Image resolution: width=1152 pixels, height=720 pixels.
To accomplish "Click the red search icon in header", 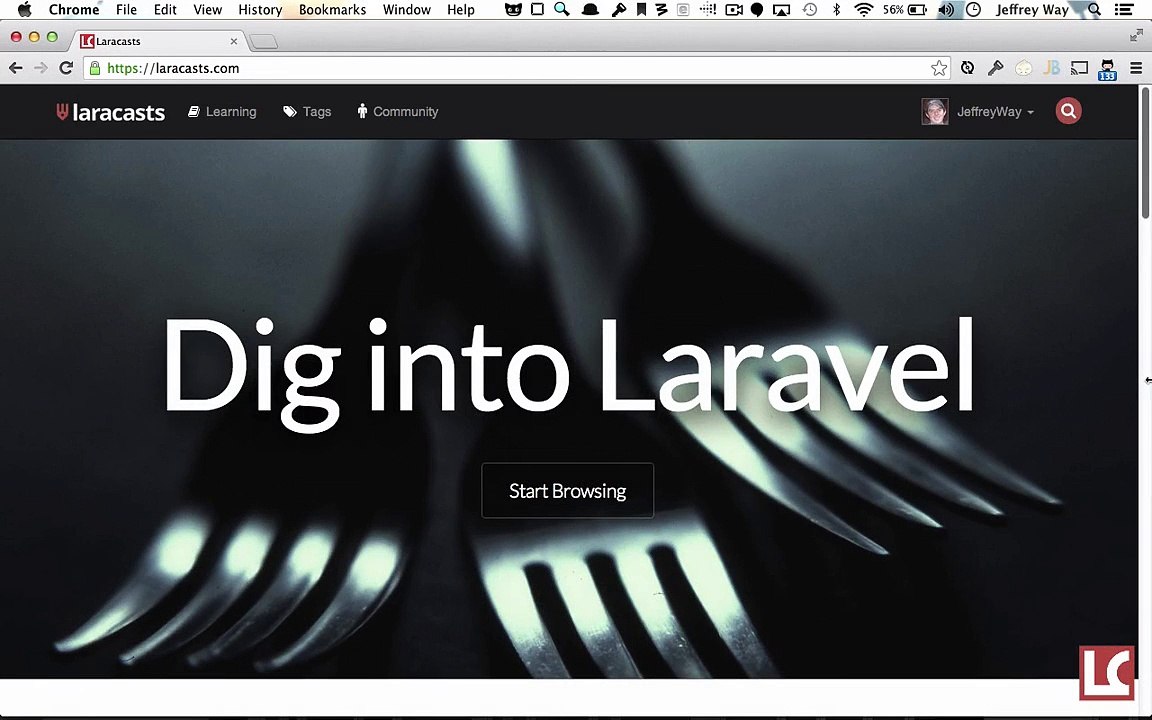I will pyautogui.click(x=1068, y=111).
